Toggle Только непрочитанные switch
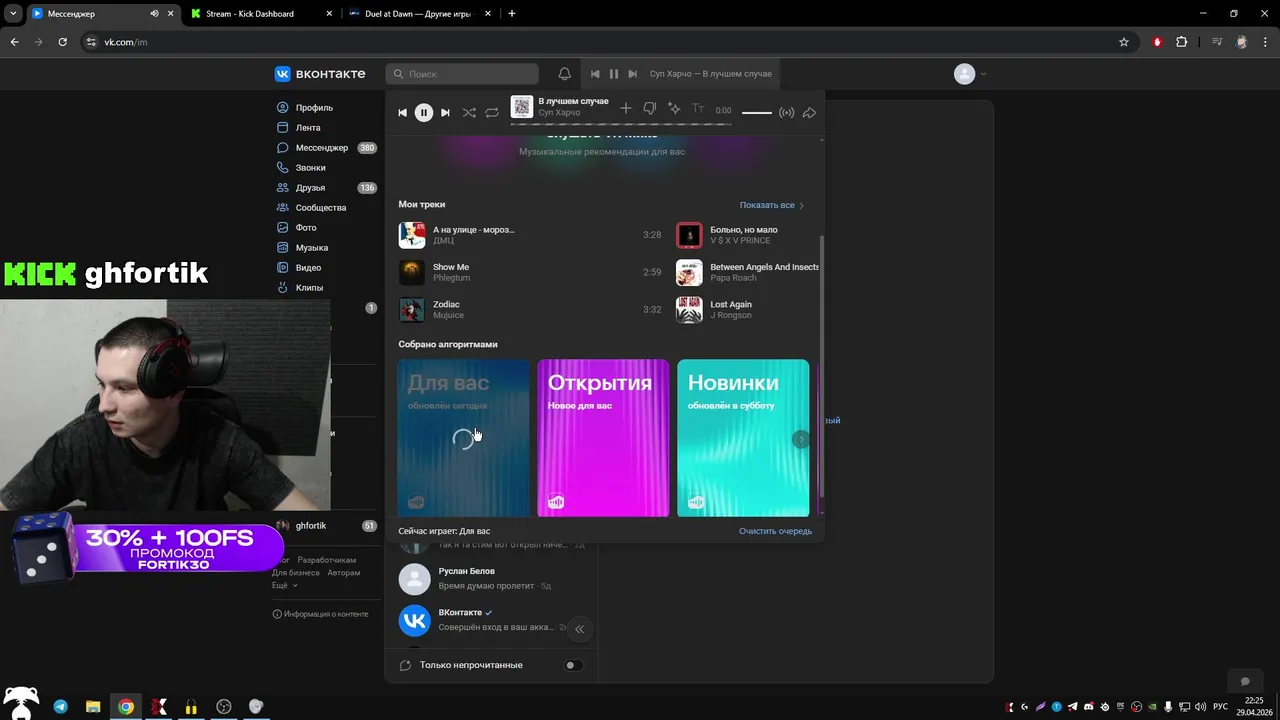The width and height of the screenshot is (1280, 720). coord(573,665)
